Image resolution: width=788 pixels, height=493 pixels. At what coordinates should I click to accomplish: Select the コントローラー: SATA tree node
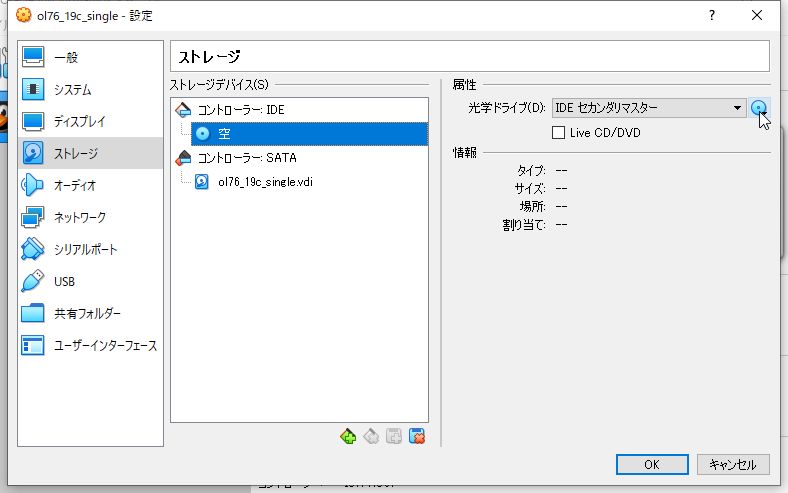[247, 158]
